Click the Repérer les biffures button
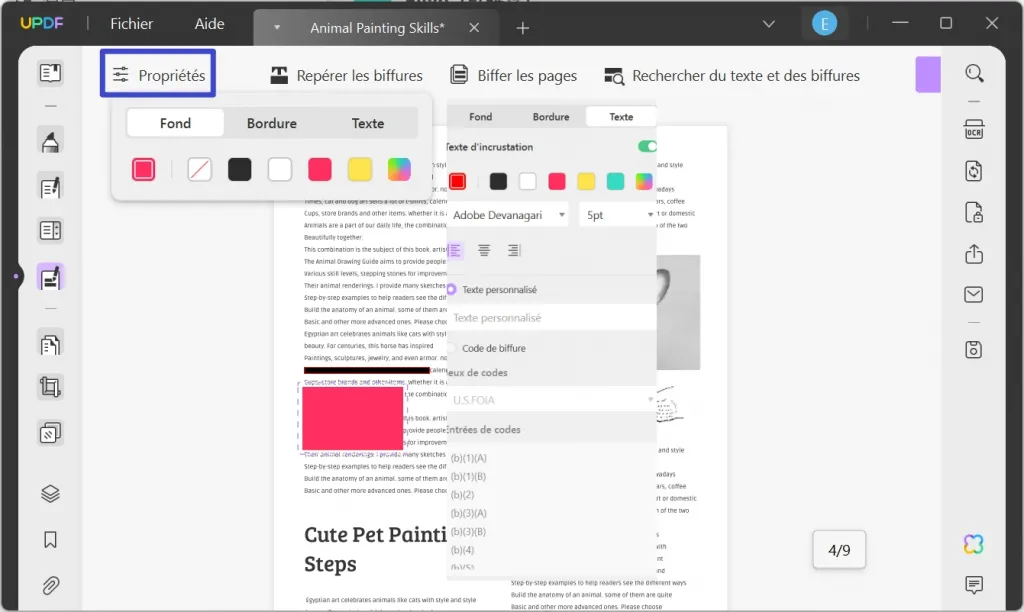The width and height of the screenshot is (1024, 612). (x=347, y=74)
